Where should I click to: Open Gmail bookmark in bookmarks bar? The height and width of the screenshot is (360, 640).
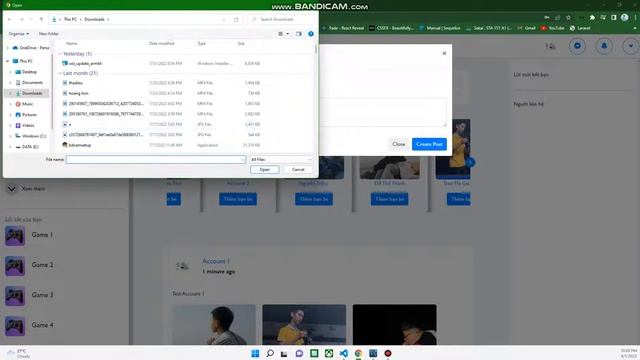pos(527,28)
